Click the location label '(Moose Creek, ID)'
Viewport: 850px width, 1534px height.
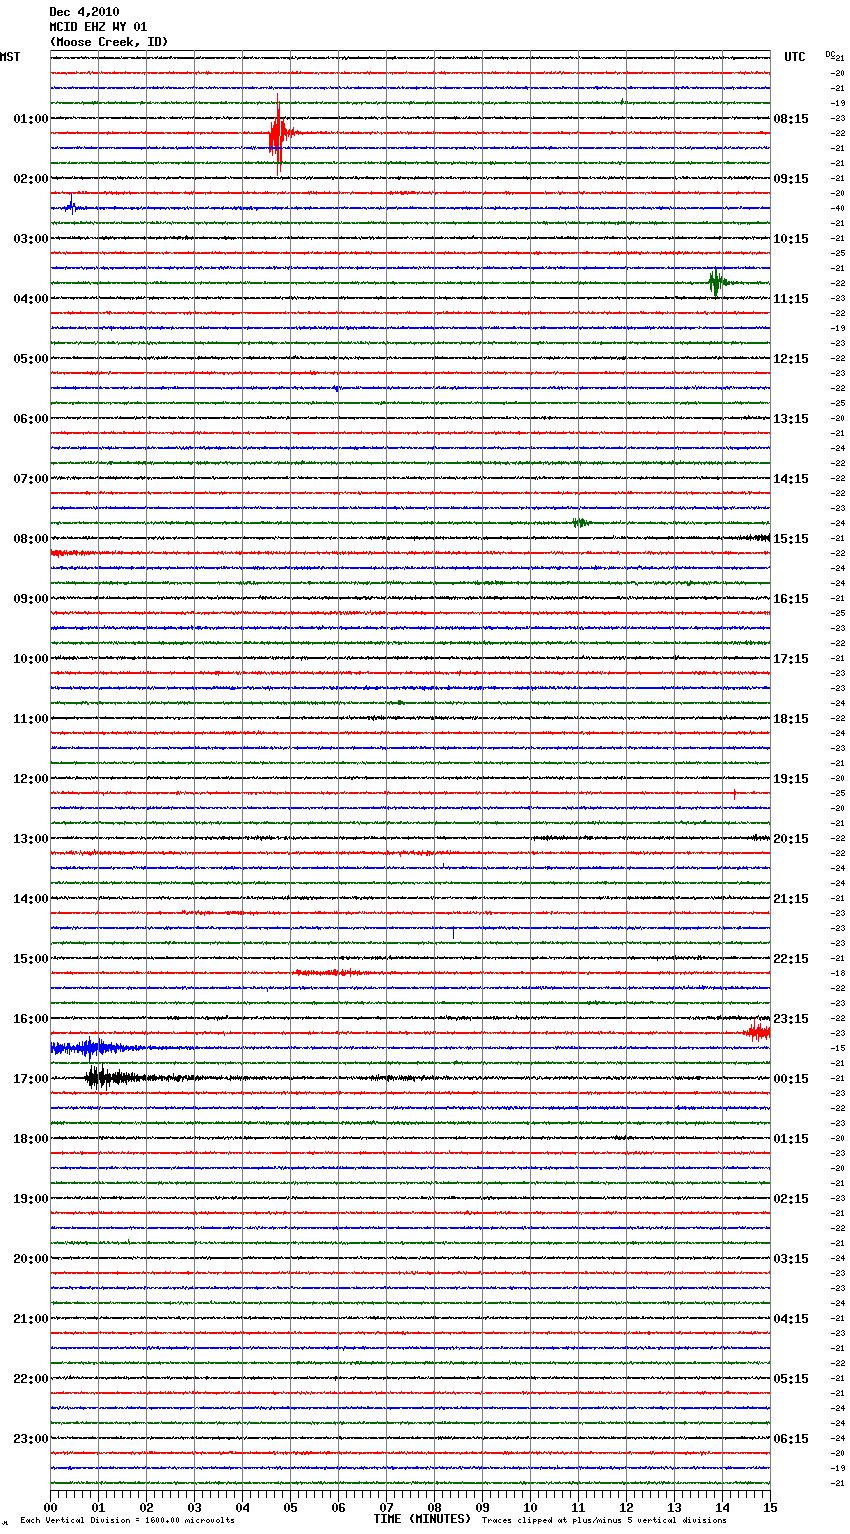(108, 42)
